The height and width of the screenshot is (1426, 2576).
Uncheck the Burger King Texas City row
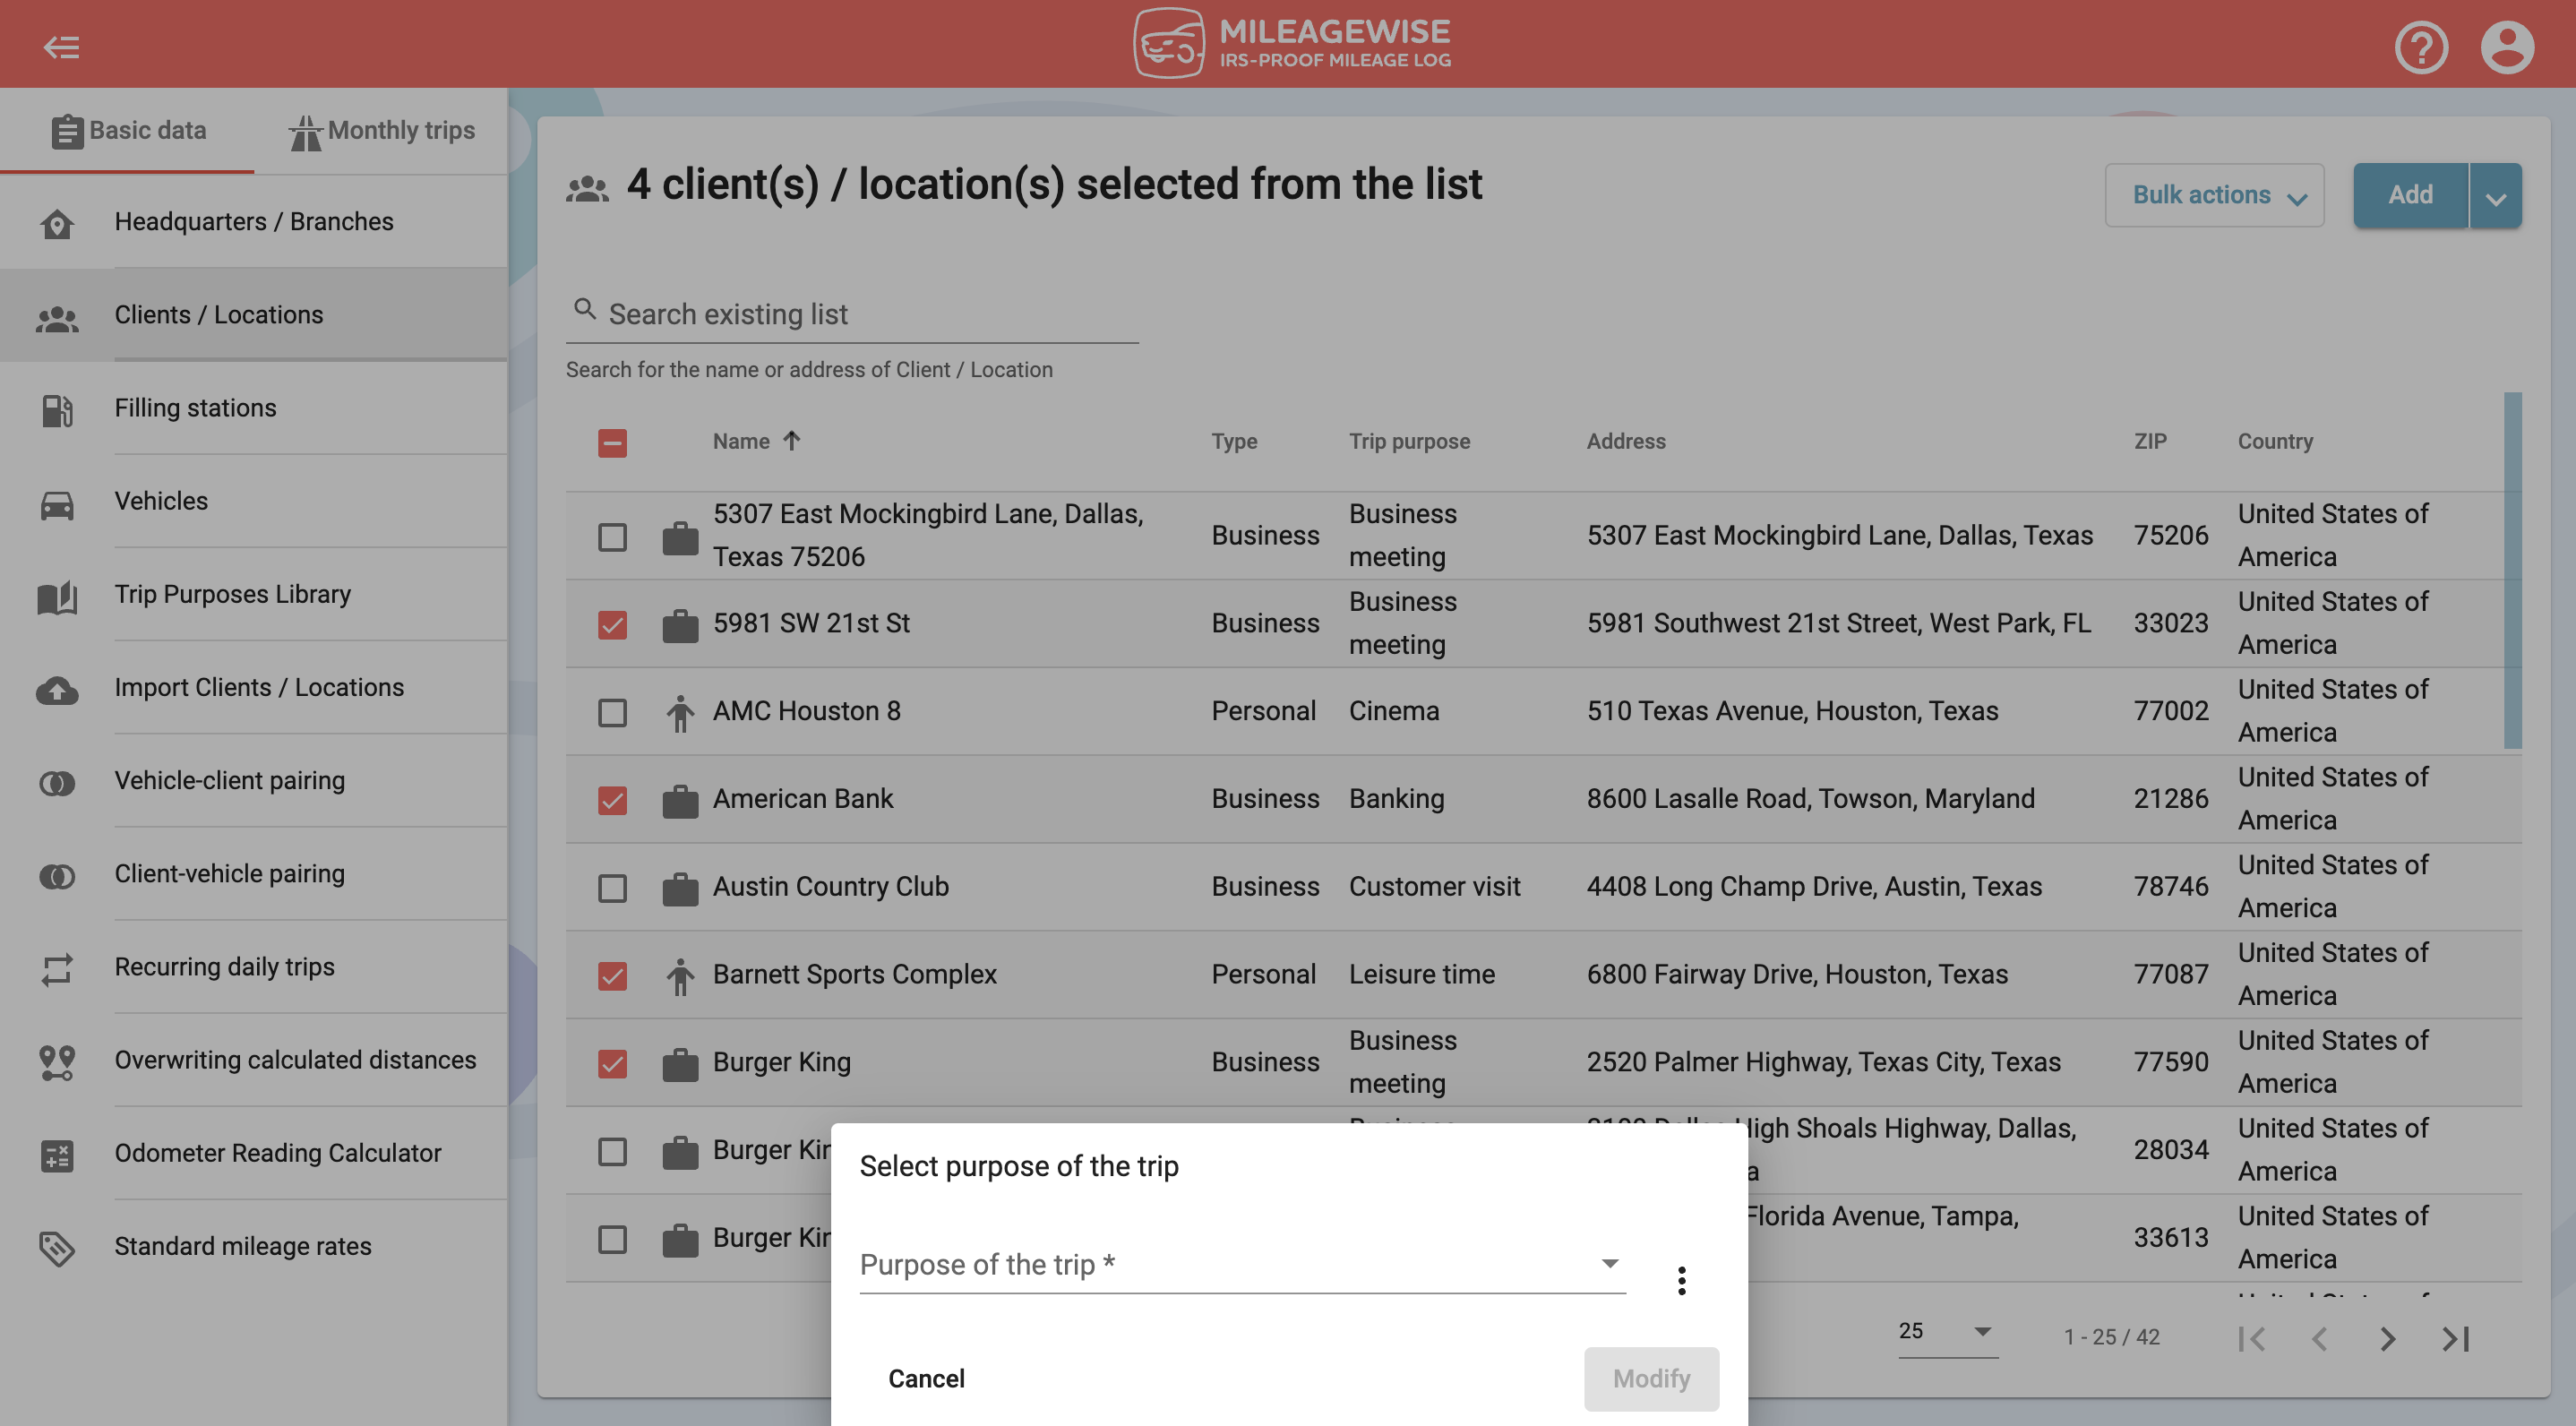pyautogui.click(x=612, y=1064)
